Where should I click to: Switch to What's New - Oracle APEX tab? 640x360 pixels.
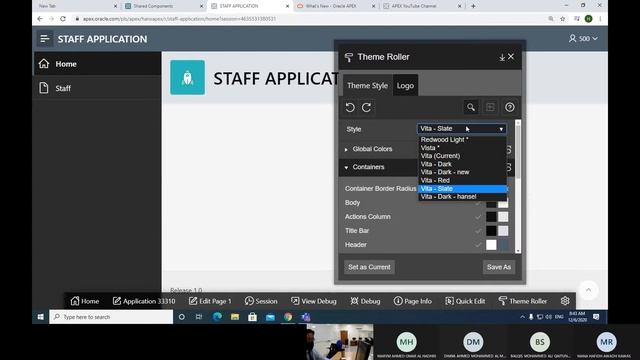[335, 6]
